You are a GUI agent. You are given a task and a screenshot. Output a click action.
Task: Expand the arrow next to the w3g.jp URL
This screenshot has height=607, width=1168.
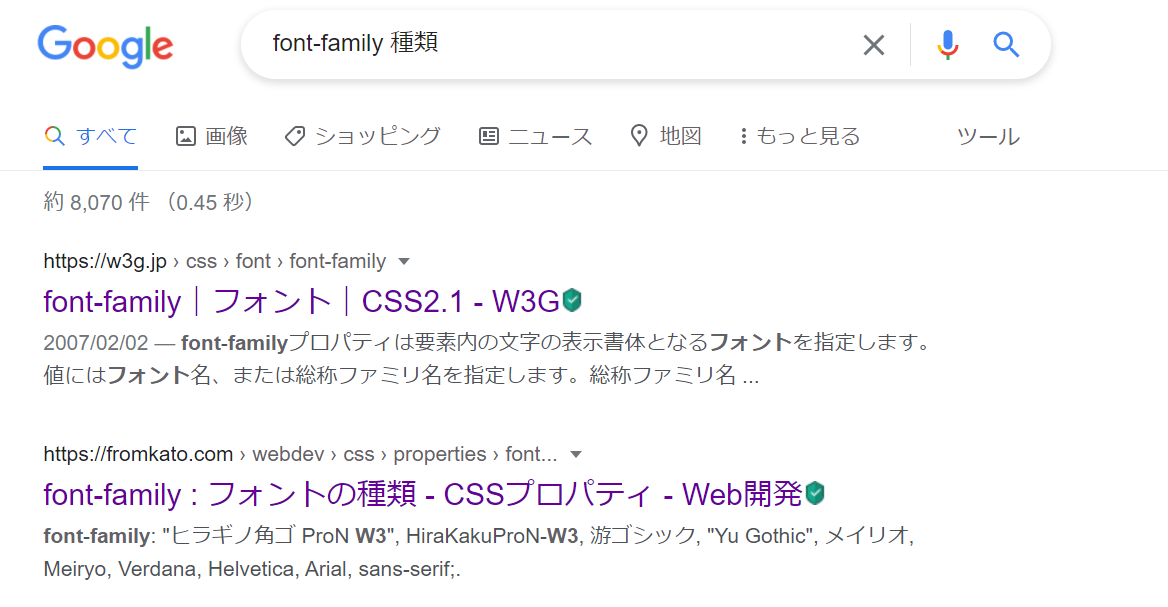404,261
